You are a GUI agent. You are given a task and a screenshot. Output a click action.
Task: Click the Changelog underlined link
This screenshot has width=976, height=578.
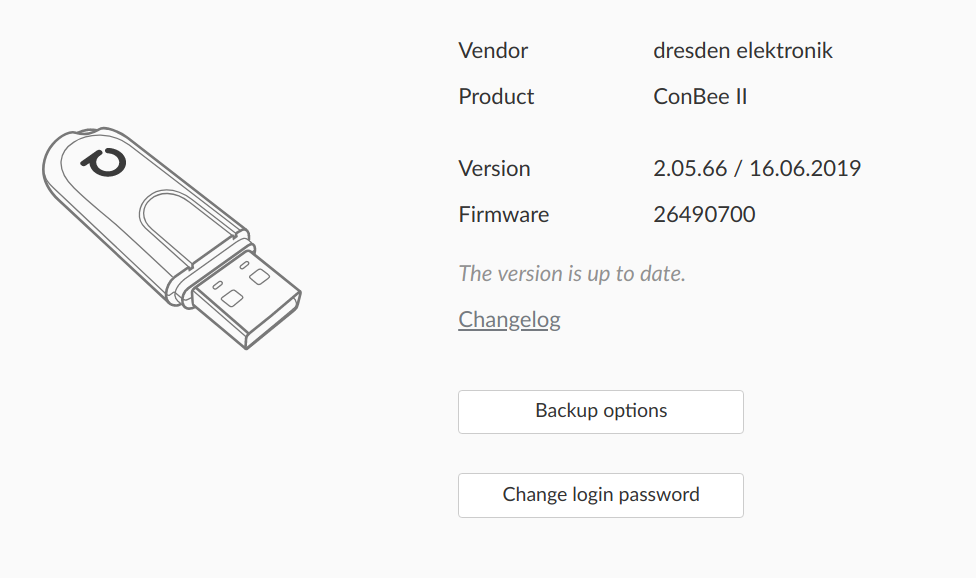(x=509, y=318)
